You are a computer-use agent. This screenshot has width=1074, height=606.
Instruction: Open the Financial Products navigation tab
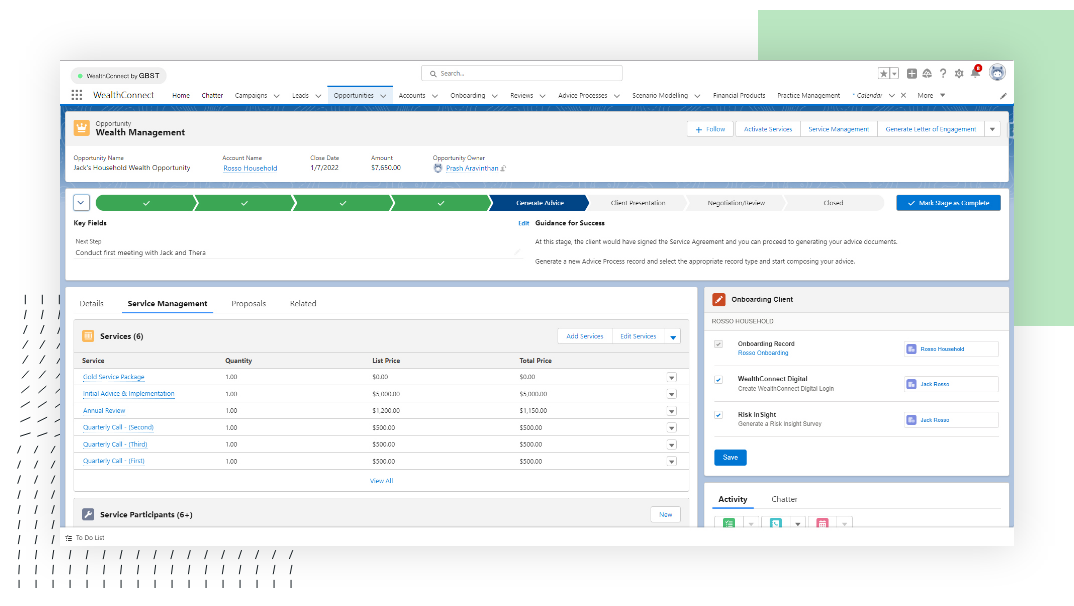[x=739, y=95]
